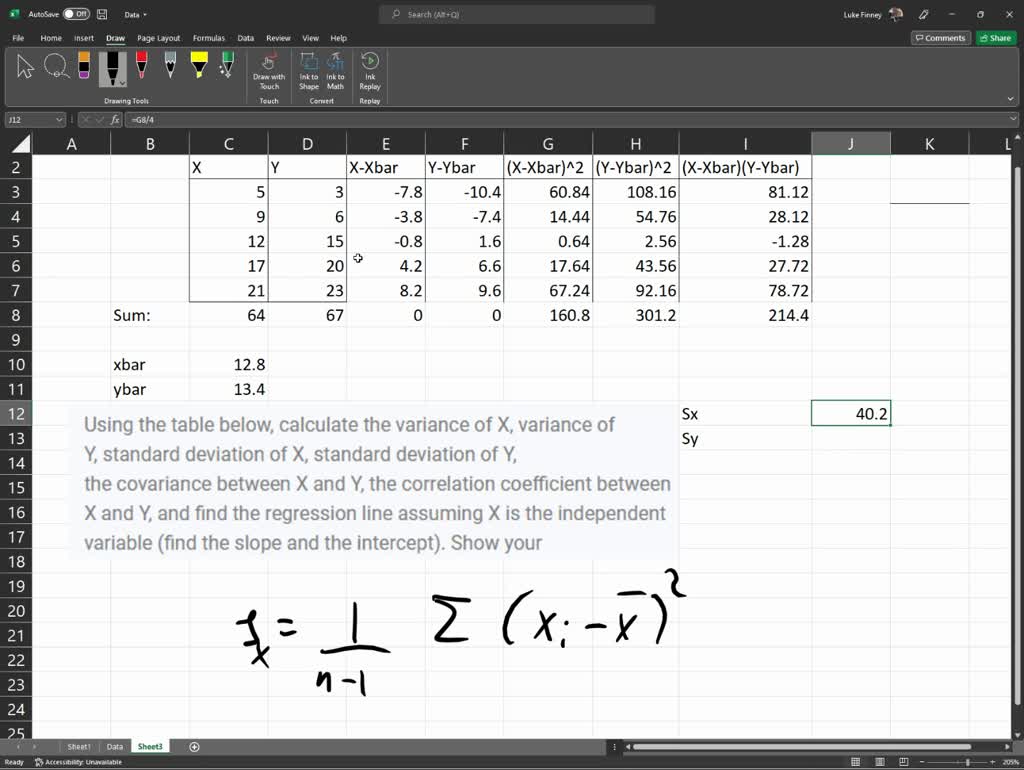Switch to Page Break Preview view
This screenshot has height=770, width=1024.
pyautogui.click(x=904, y=761)
